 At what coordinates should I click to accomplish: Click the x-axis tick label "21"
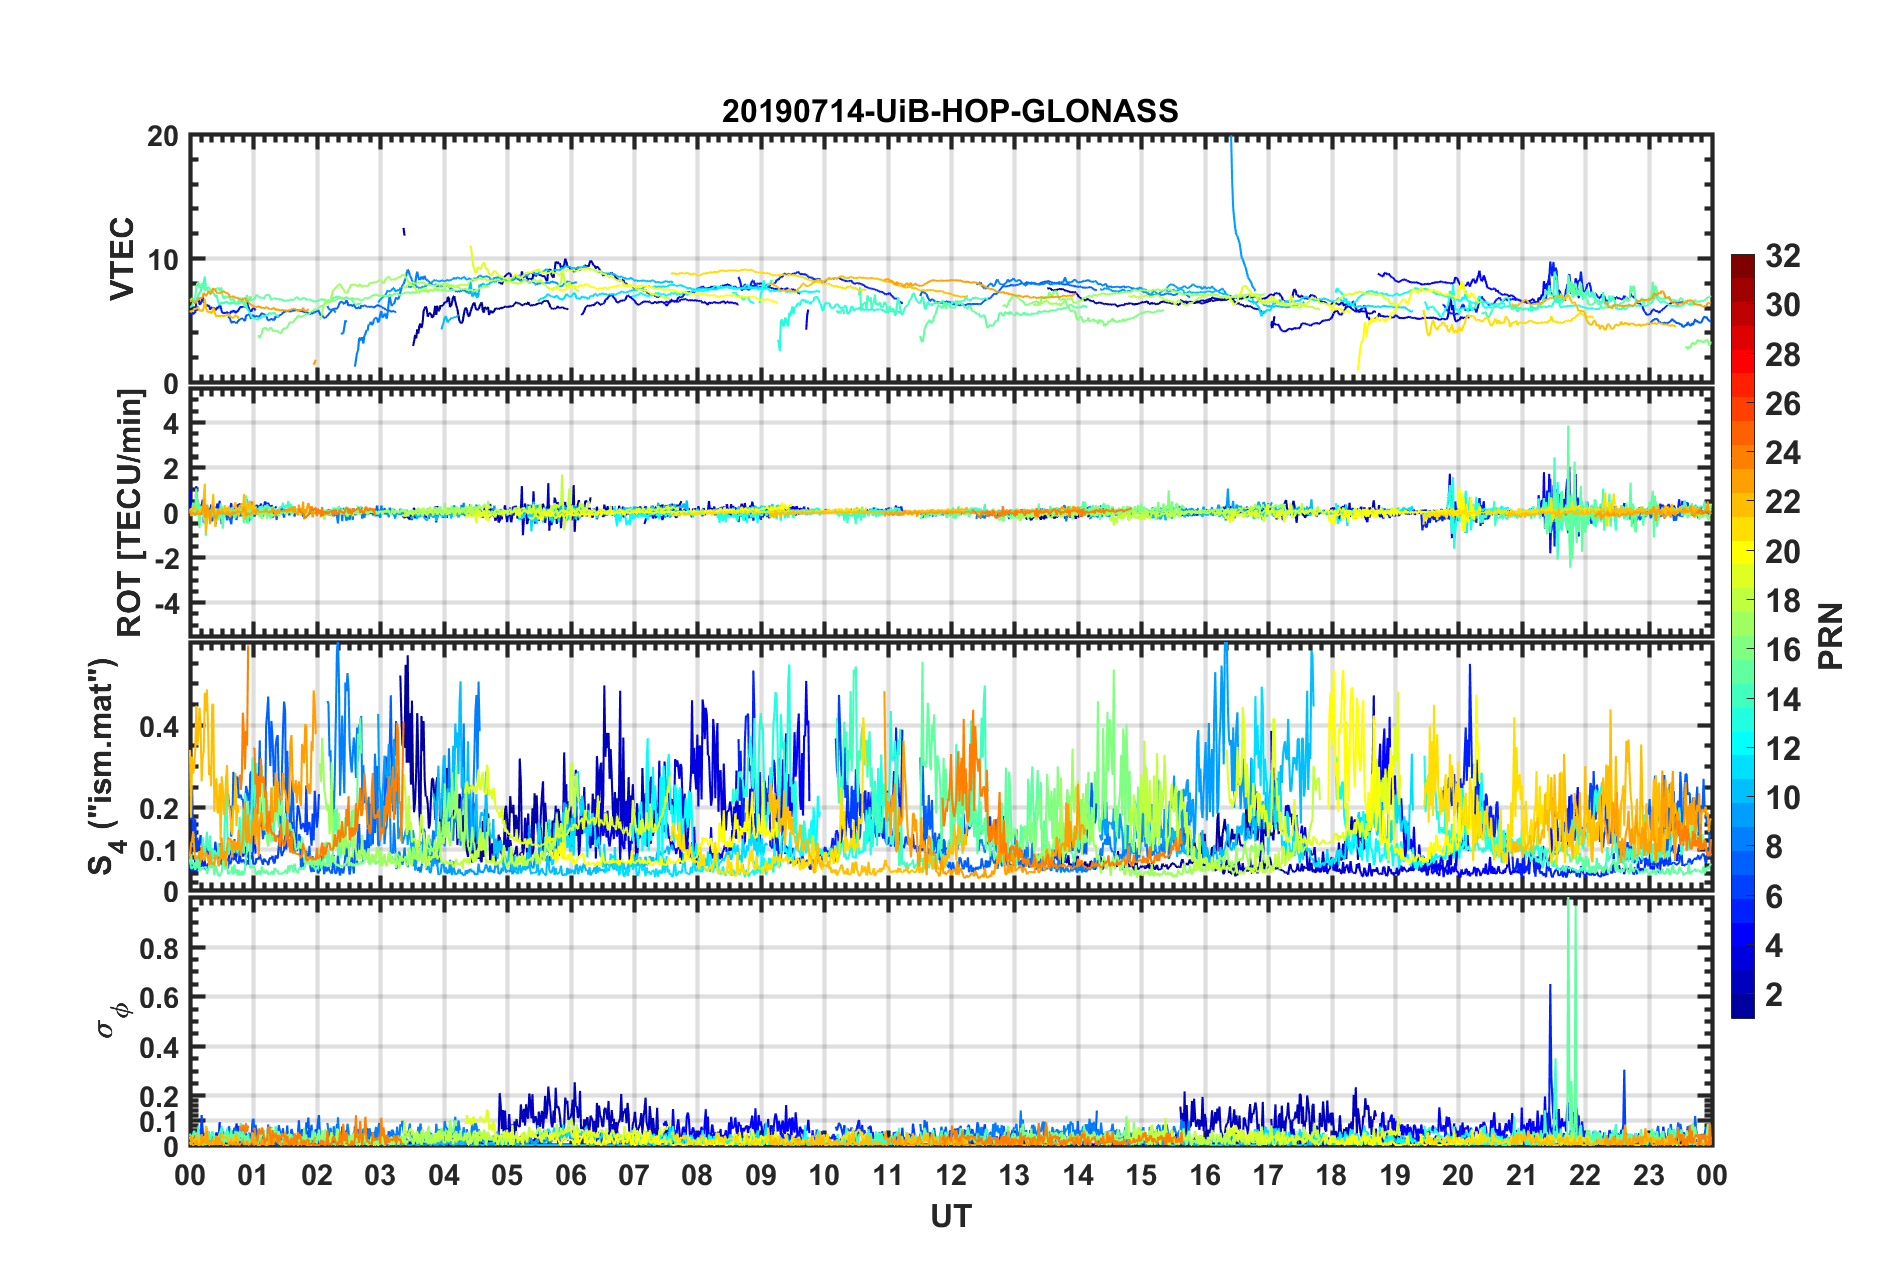click(x=1522, y=1176)
